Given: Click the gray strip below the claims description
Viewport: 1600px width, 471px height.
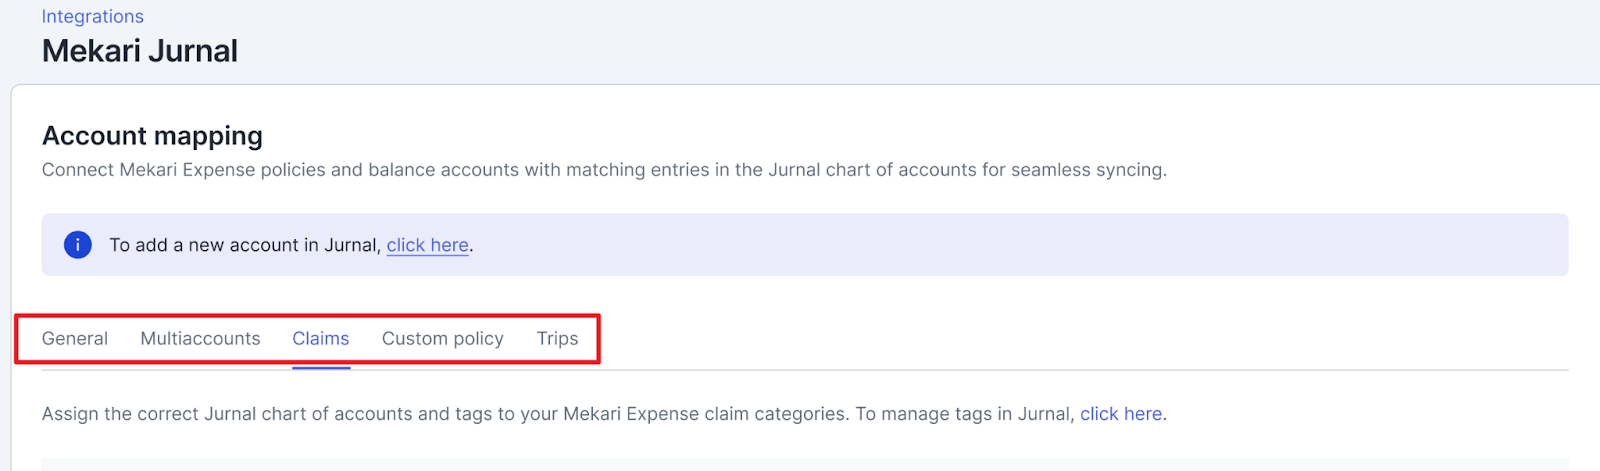Looking at the screenshot, I should coord(805,464).
